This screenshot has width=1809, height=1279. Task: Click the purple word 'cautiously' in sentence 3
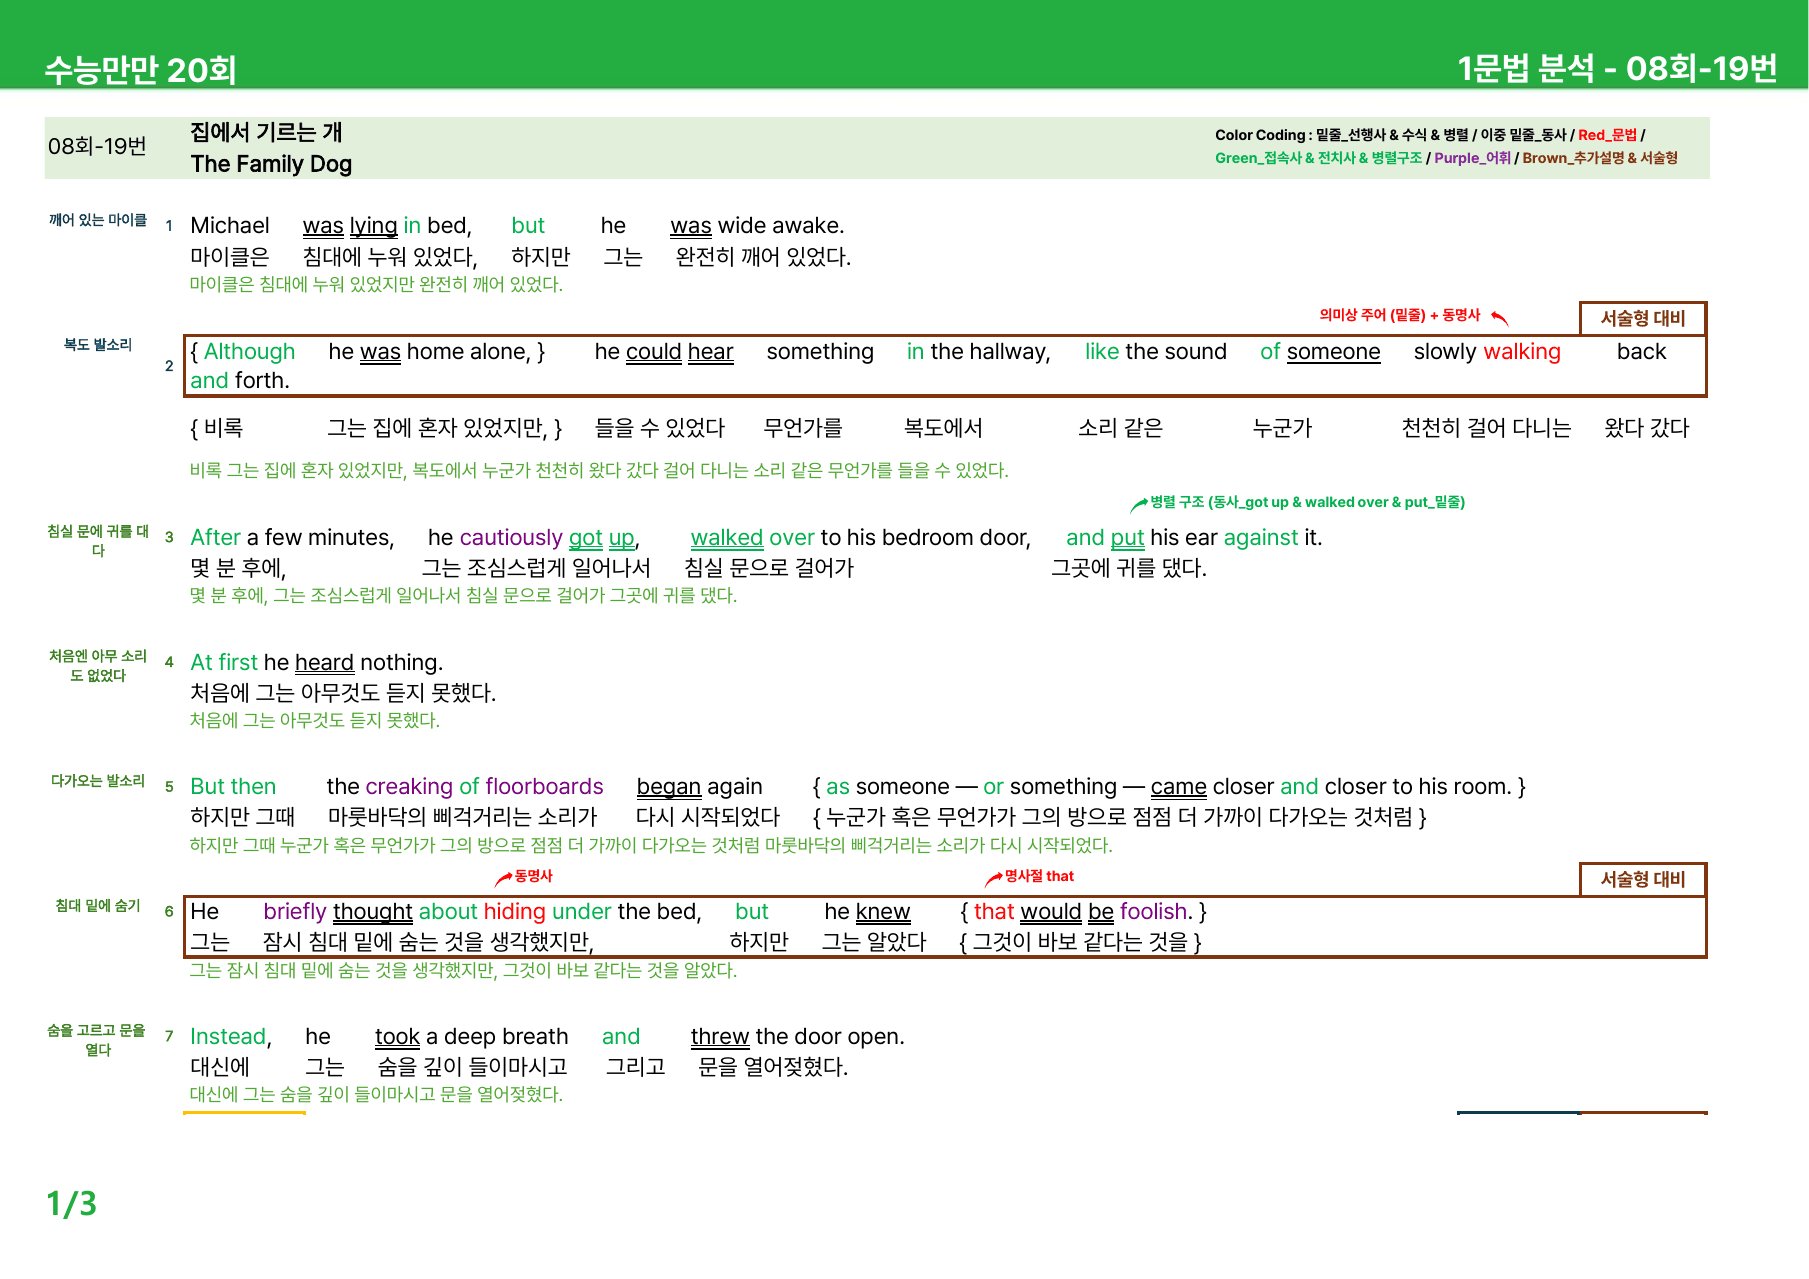tap(511, 538)
